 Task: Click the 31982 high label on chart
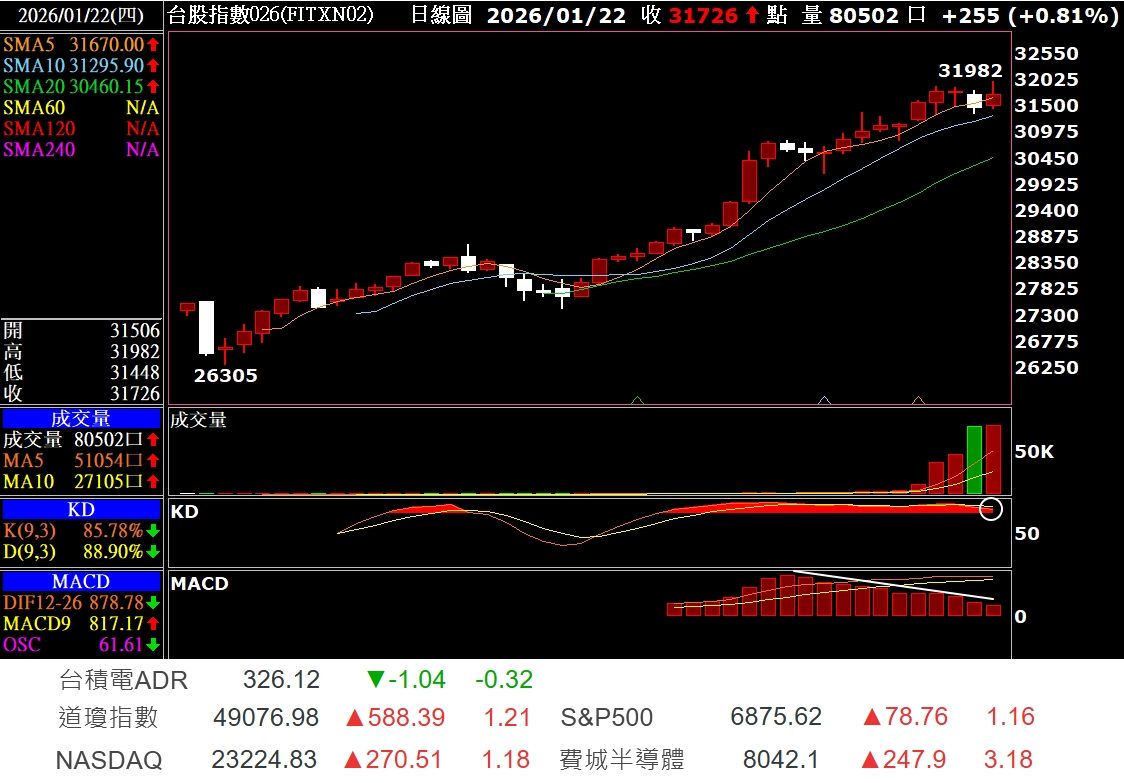[970, 70]
